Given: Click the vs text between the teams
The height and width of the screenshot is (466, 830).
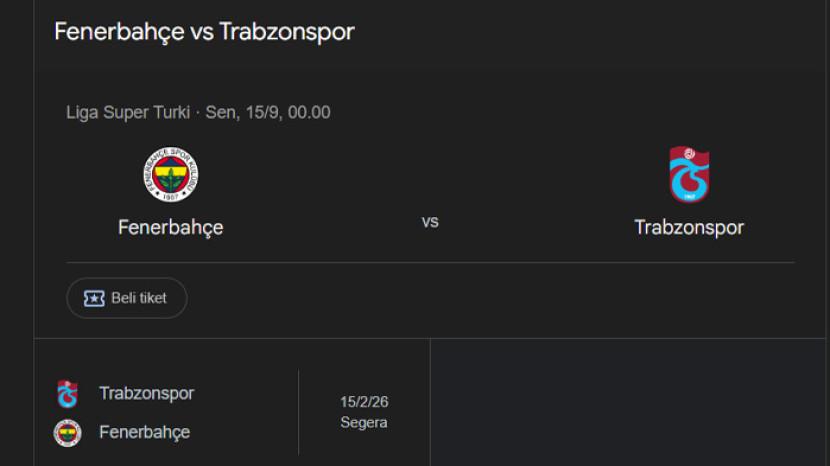Looking at the screenshot, I should pos(430,222).
